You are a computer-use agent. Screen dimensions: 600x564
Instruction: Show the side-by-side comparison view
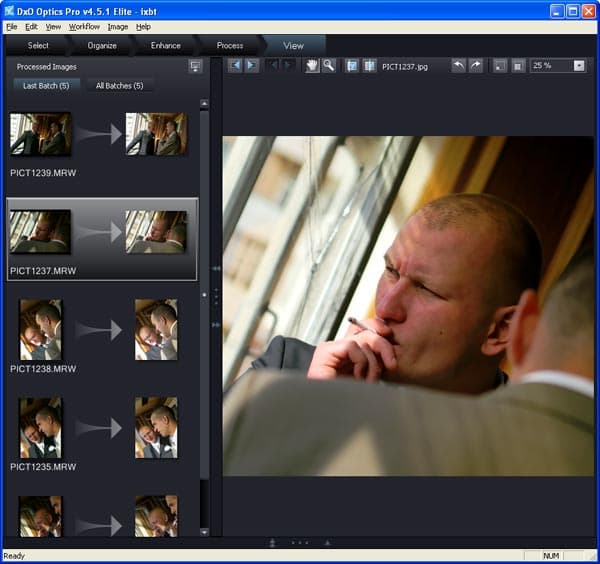coord(369,66)
